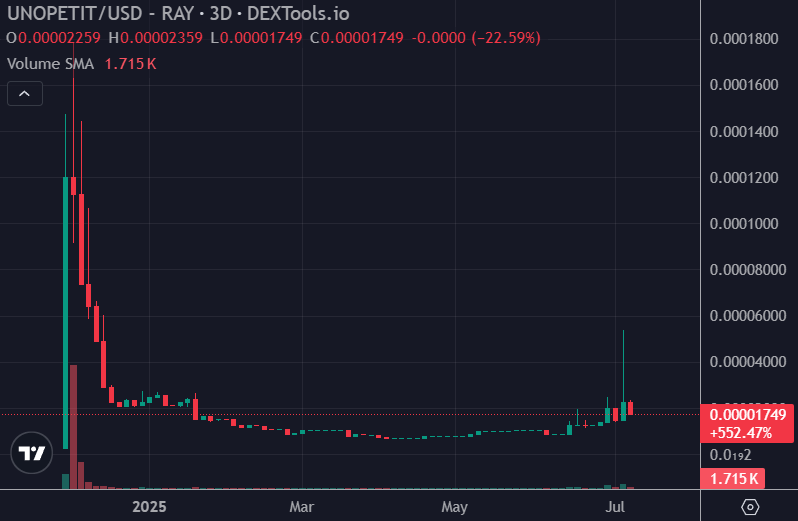This screenshot has height=521, width=798.
Task: Click the 0.0001200 price axis label
Action: click(x=744, y=178)
